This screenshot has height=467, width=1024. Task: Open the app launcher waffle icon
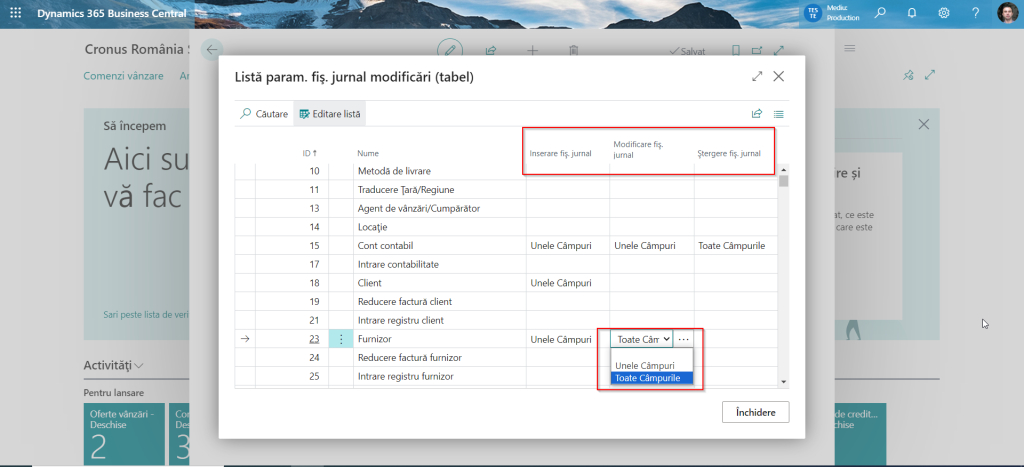pyautogui.click(x=15, y=14)
